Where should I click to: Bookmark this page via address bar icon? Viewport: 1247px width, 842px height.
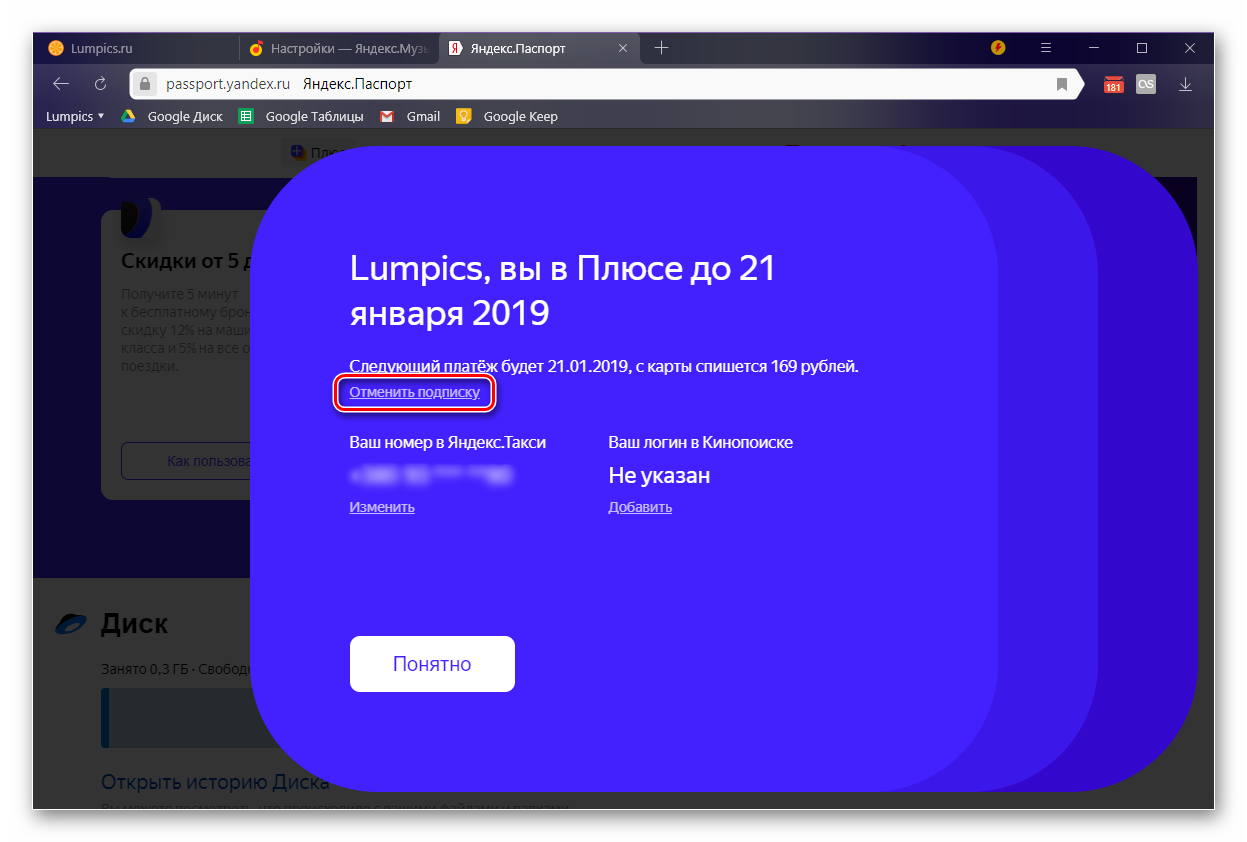[x=1062, y=85]
